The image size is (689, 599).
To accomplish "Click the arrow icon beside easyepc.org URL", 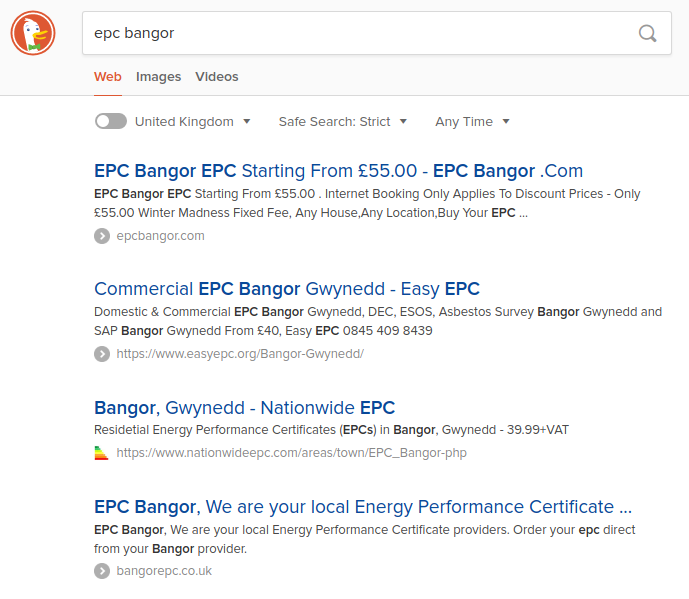I will click(x=102, y=354).
